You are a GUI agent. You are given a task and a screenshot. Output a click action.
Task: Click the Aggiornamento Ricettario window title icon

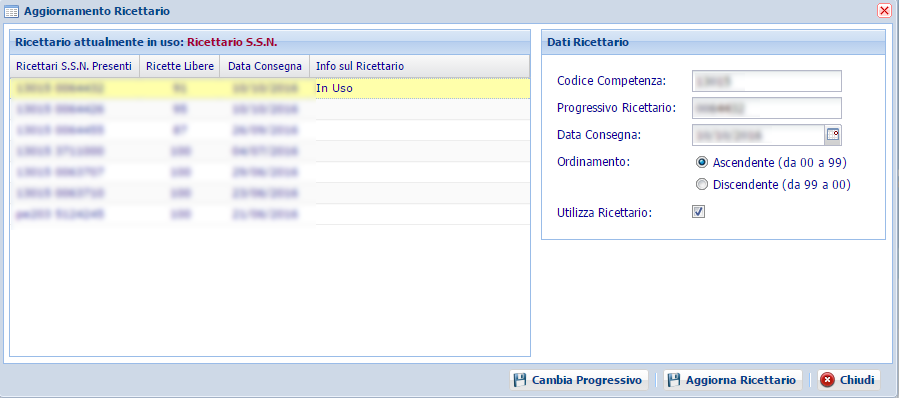(11, 11)
